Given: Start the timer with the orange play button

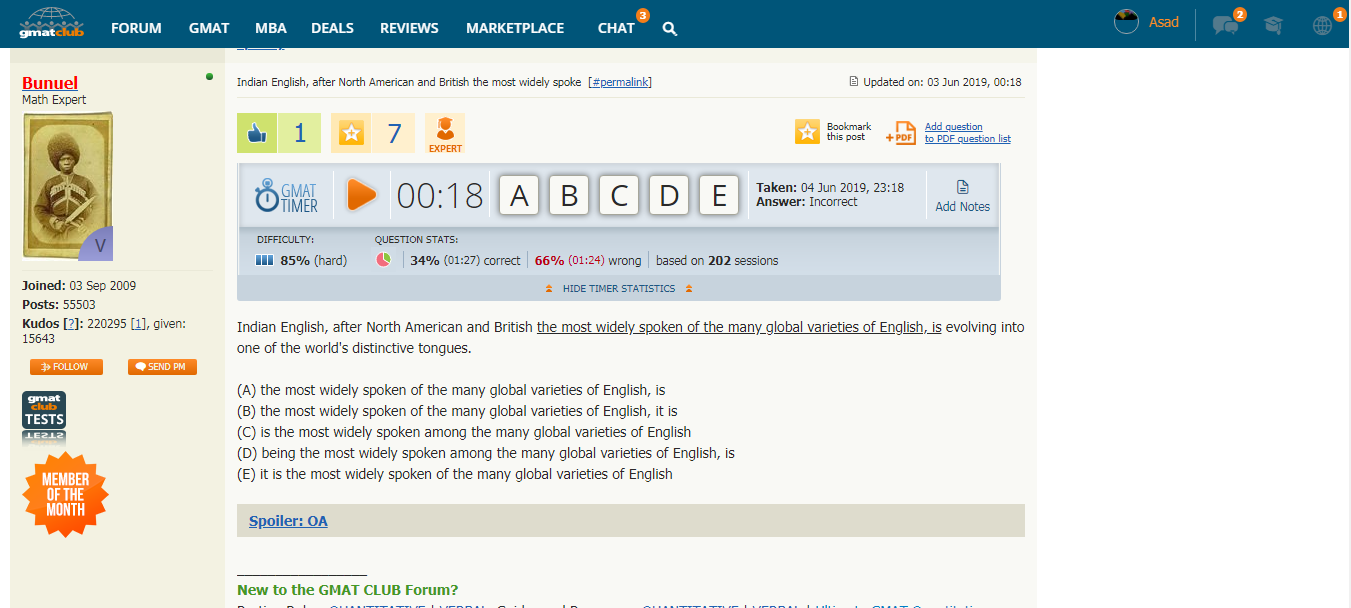Looking at the screenshot, I should [x=361, y=195].
